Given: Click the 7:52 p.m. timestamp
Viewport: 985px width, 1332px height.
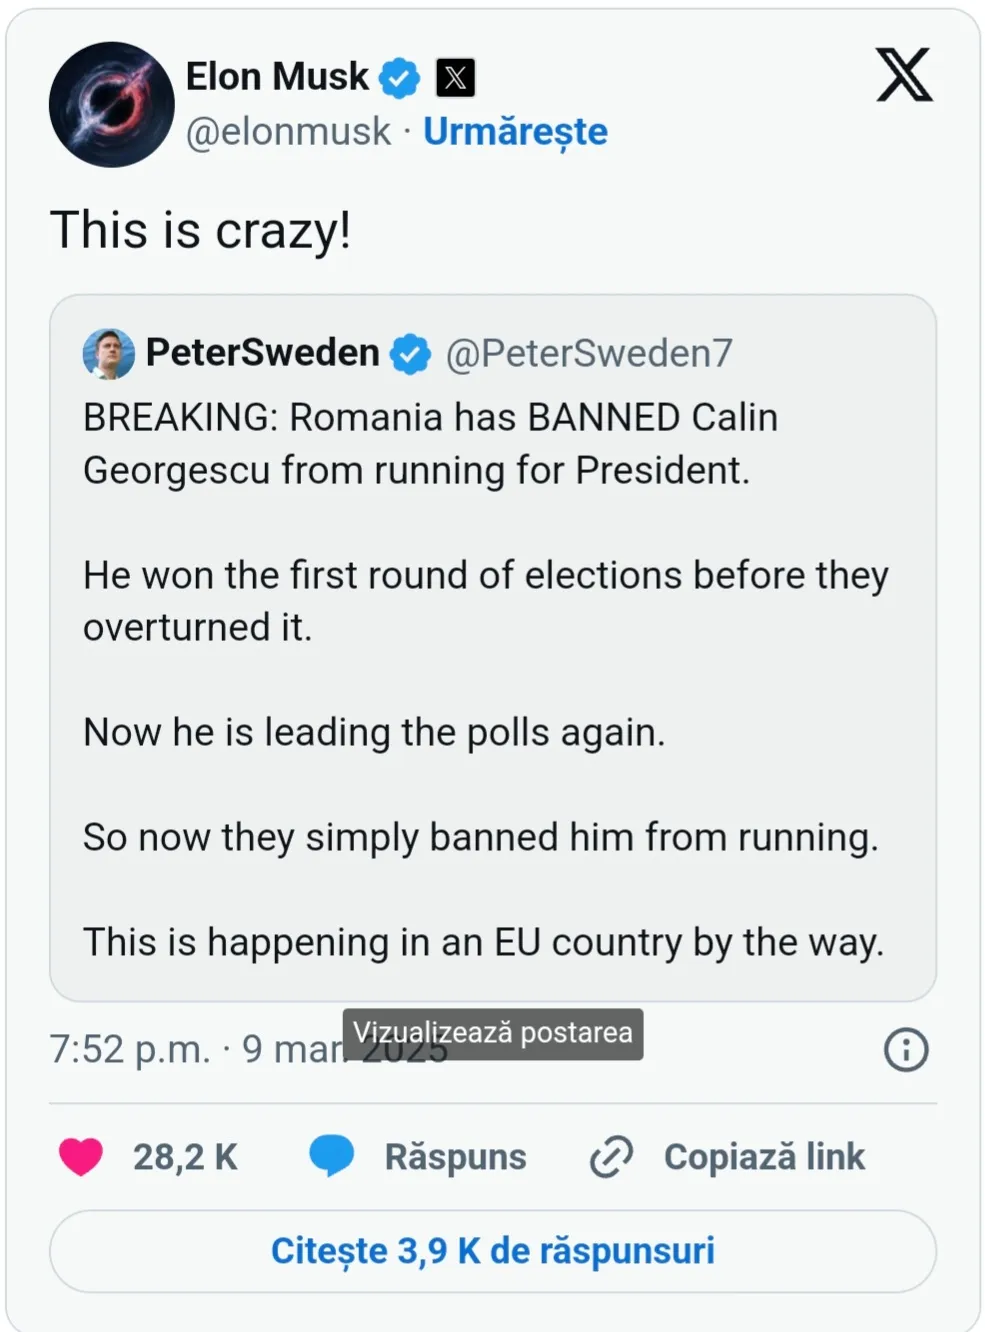Looking at the screenshot, I should click(x=130, y=1050).
